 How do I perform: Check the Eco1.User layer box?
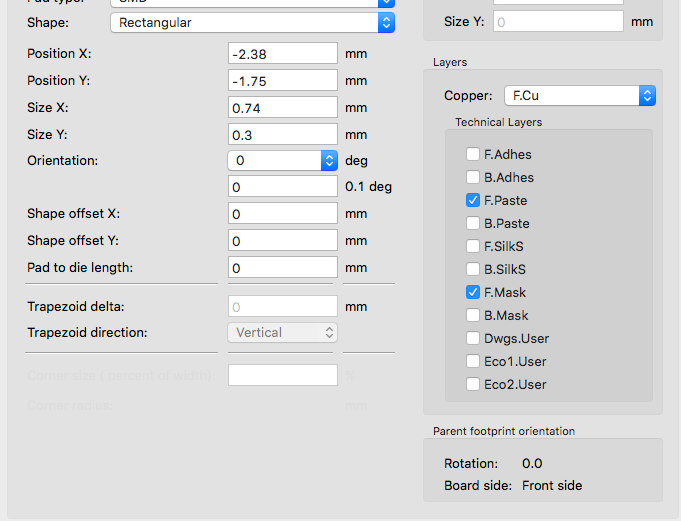point(473,361)
